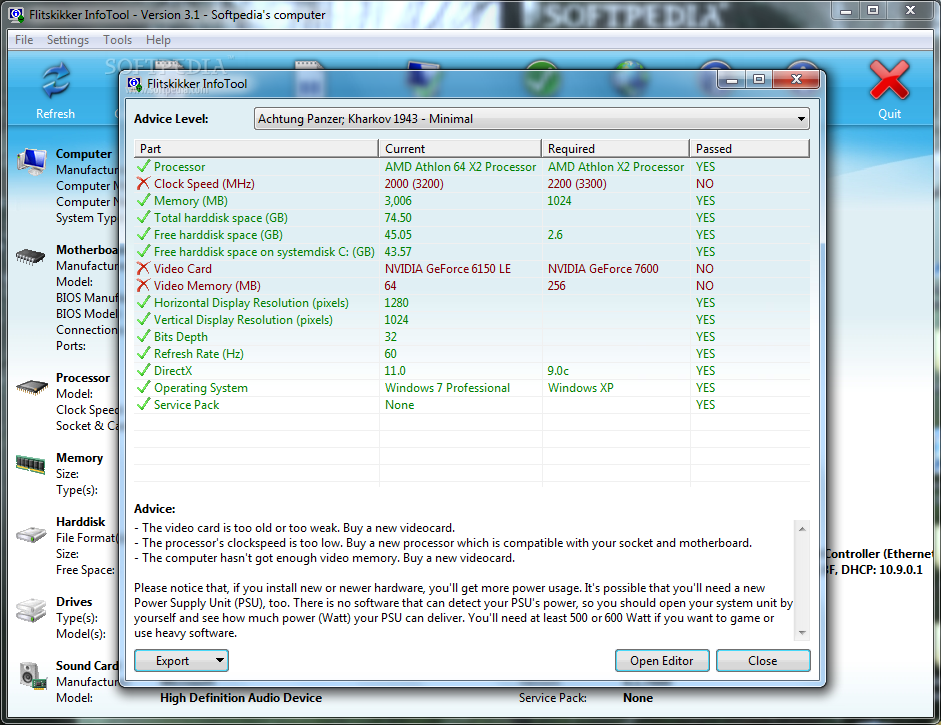Click the Close button in the dialog
Screen dimensions: 941x725
[762, 660]
